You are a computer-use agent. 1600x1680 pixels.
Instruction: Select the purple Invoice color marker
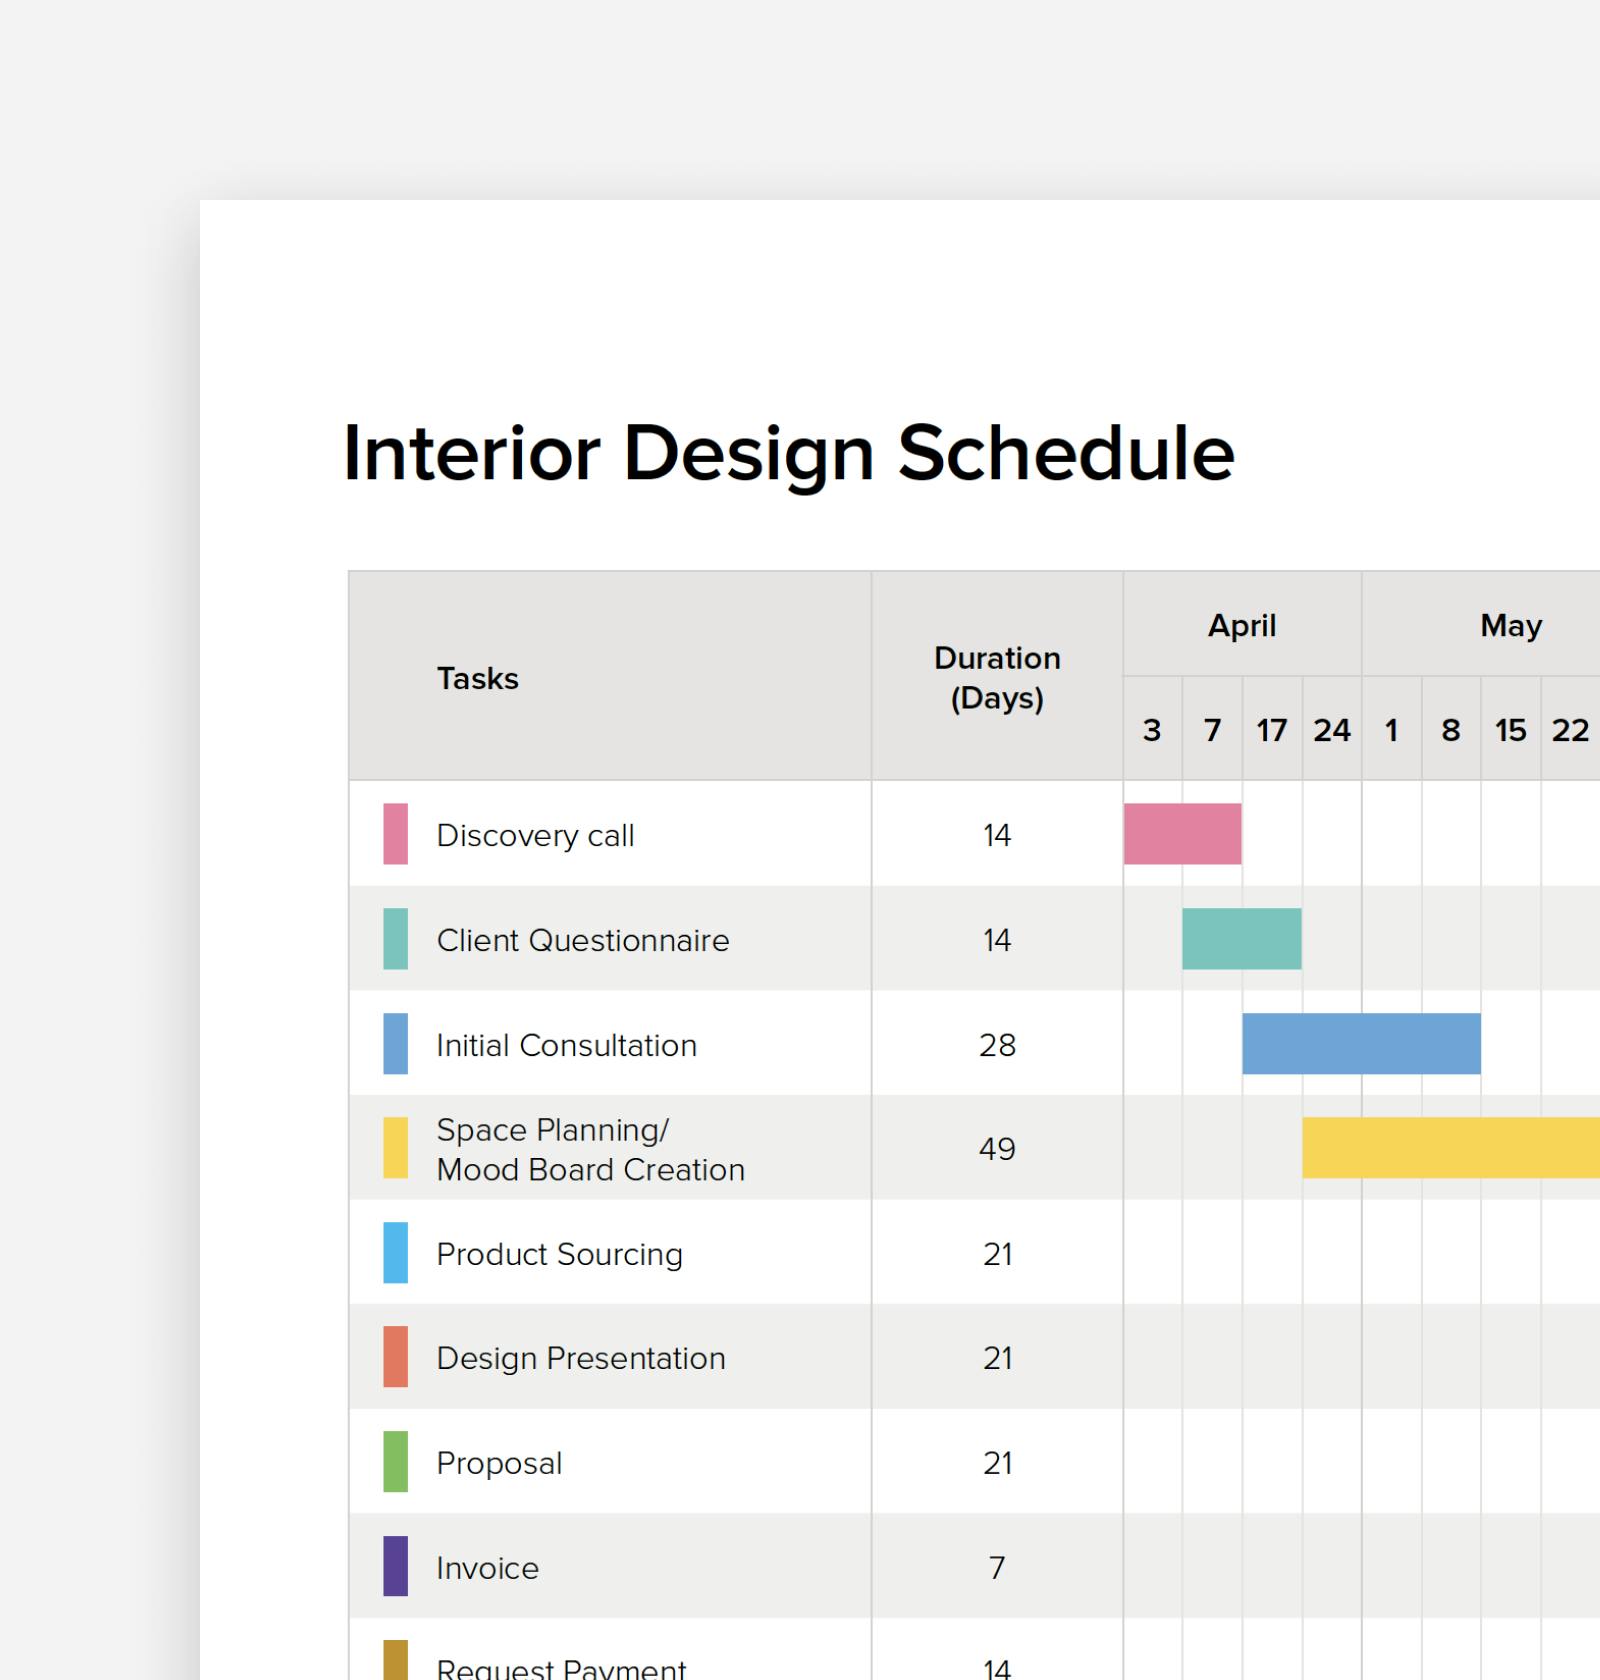[x=394, y=1567]
